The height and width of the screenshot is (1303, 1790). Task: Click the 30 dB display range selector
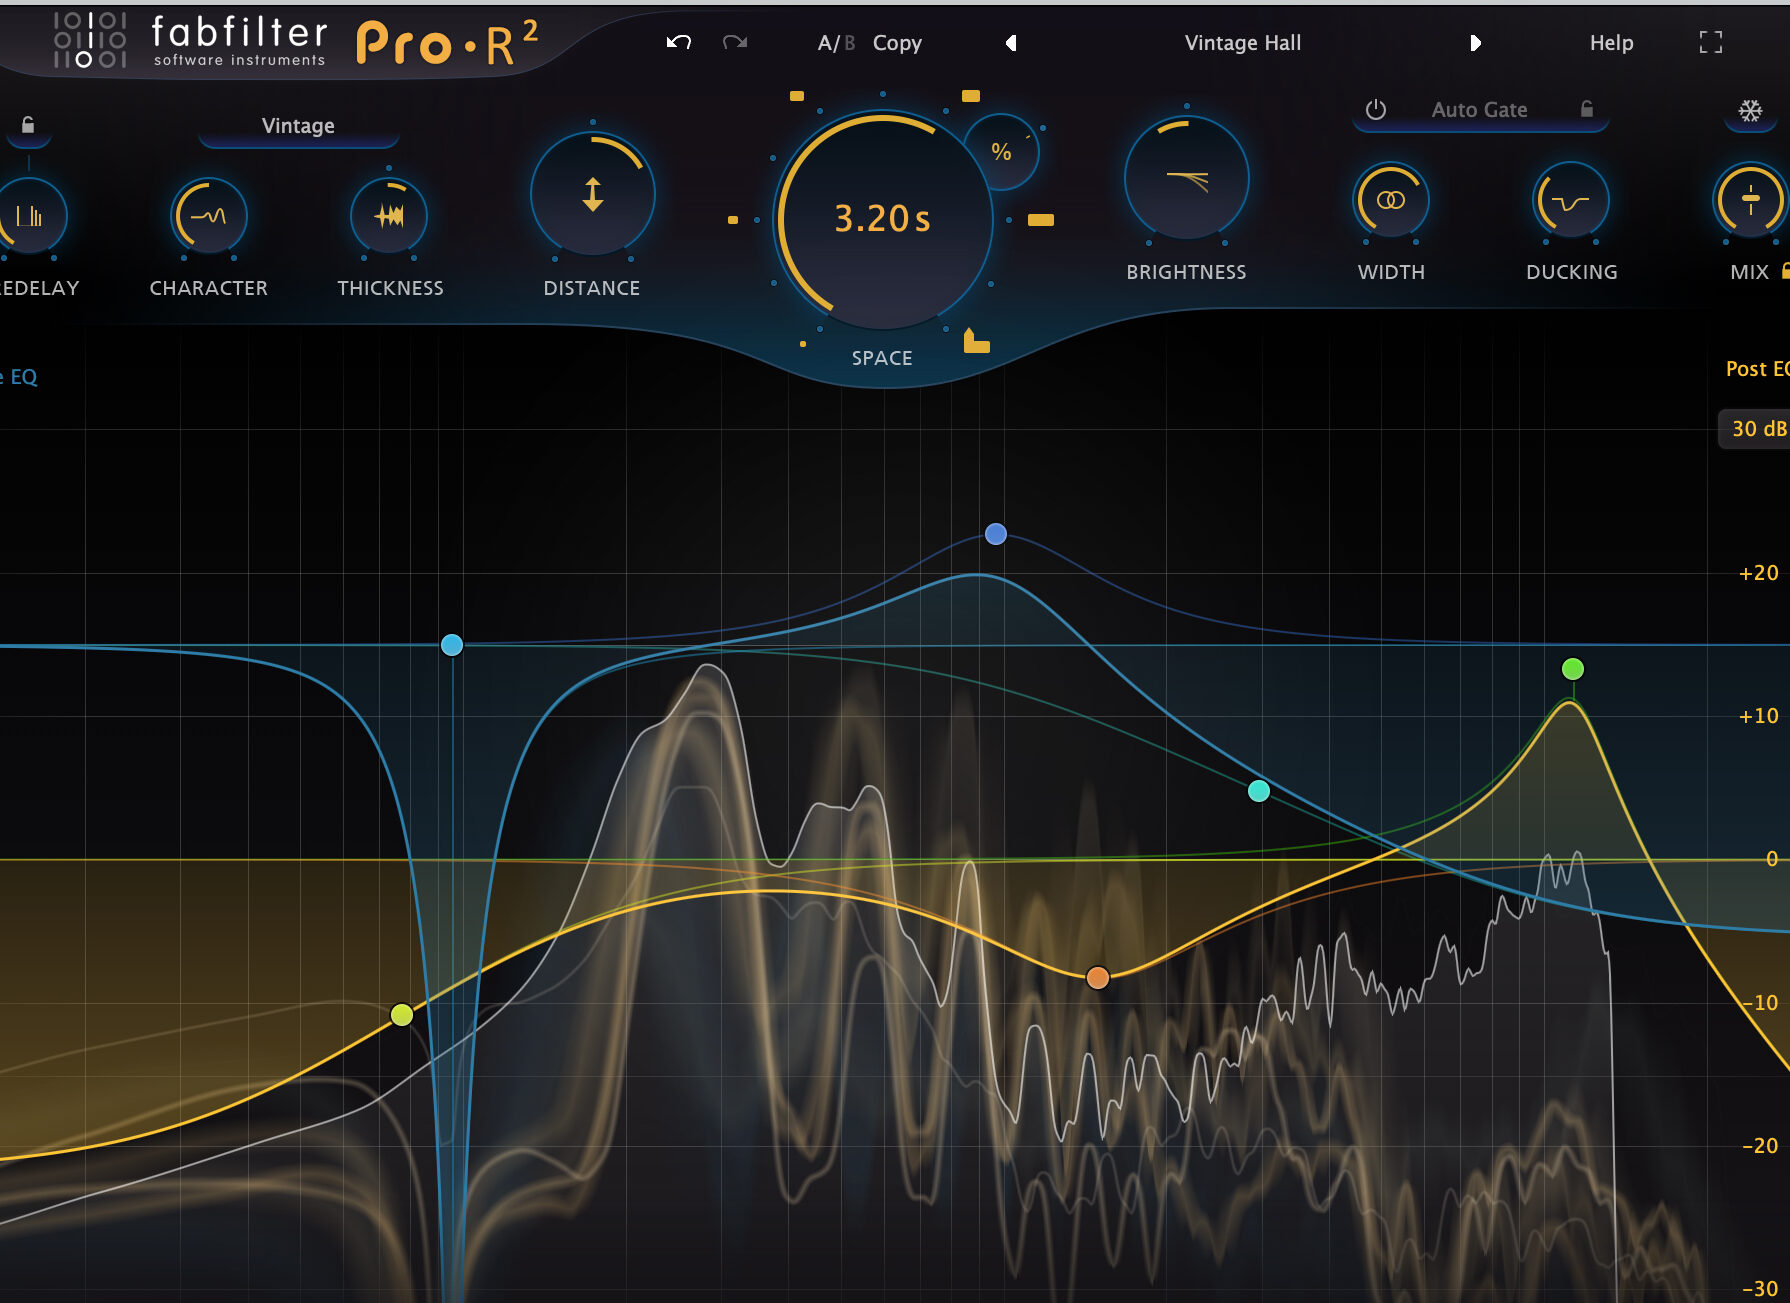point(1760,428)
